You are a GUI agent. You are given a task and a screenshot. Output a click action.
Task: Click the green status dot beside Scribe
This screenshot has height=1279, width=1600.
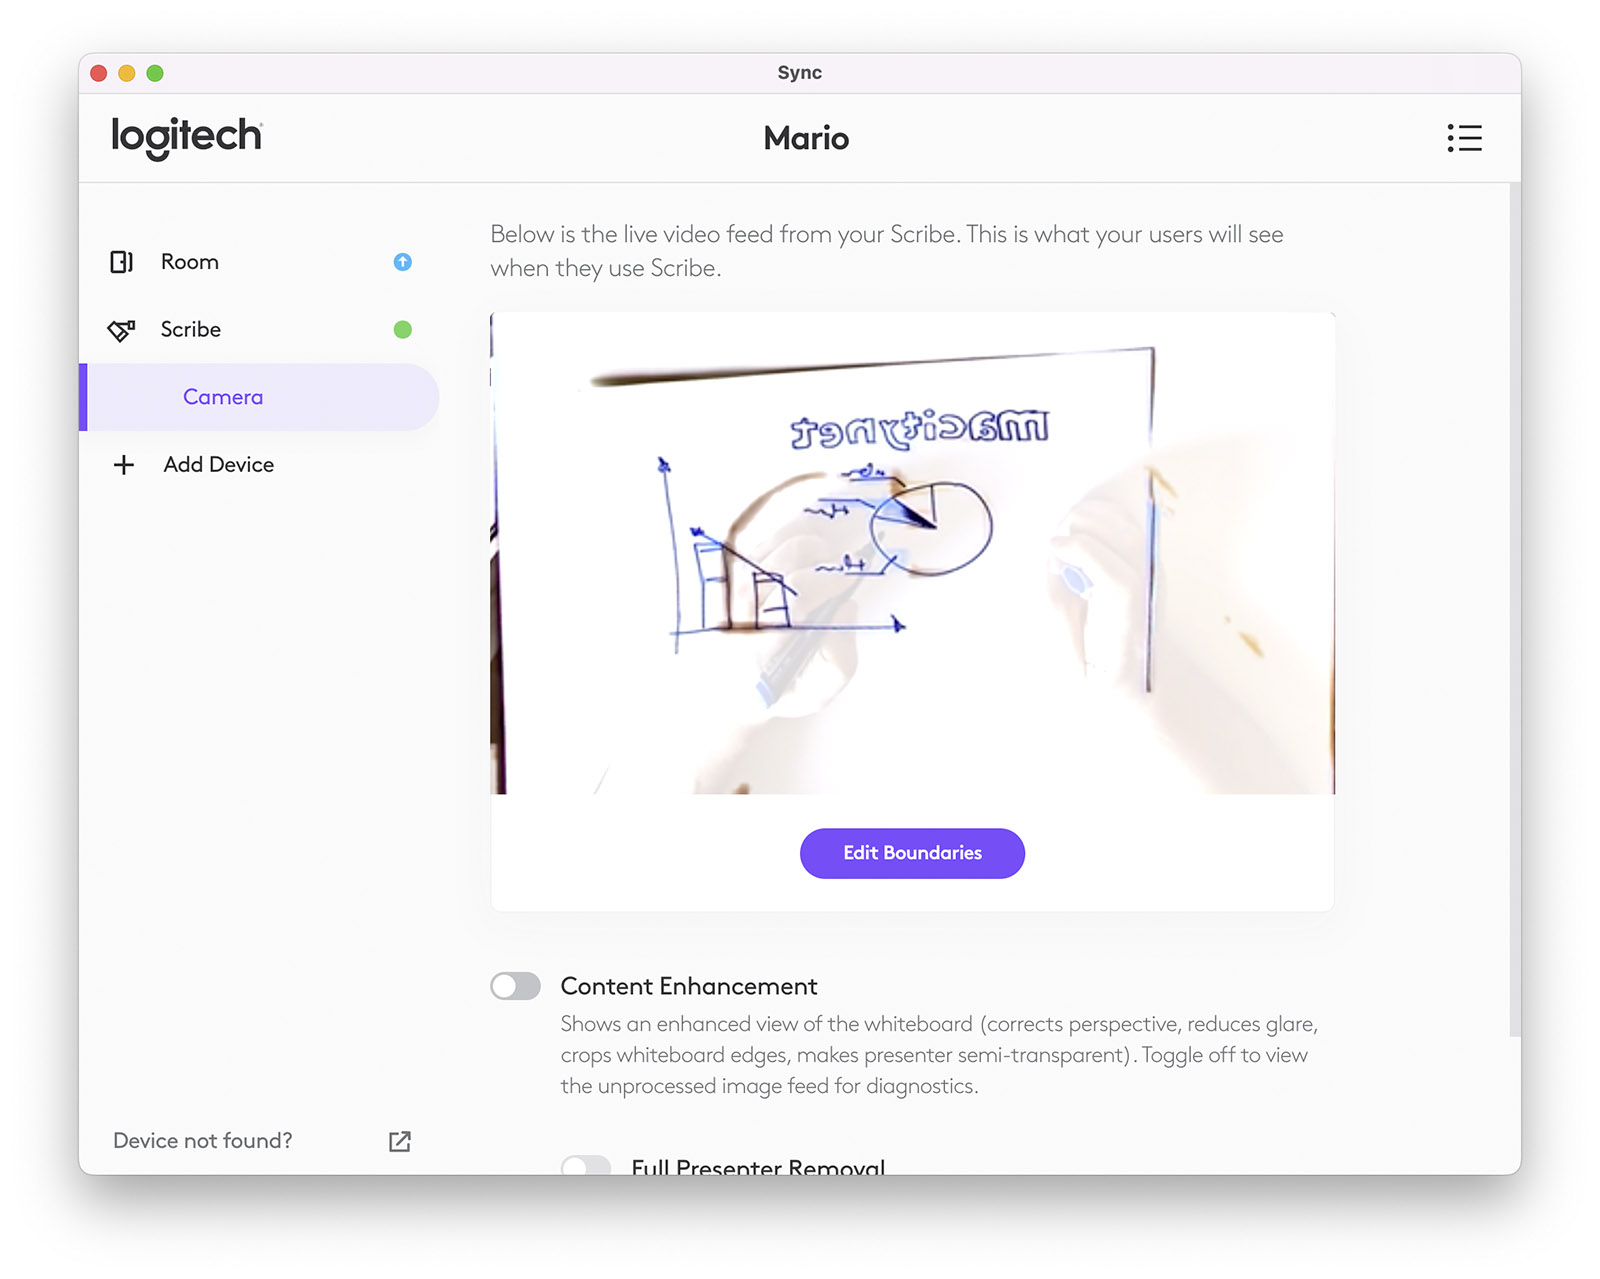click(402, 330)
